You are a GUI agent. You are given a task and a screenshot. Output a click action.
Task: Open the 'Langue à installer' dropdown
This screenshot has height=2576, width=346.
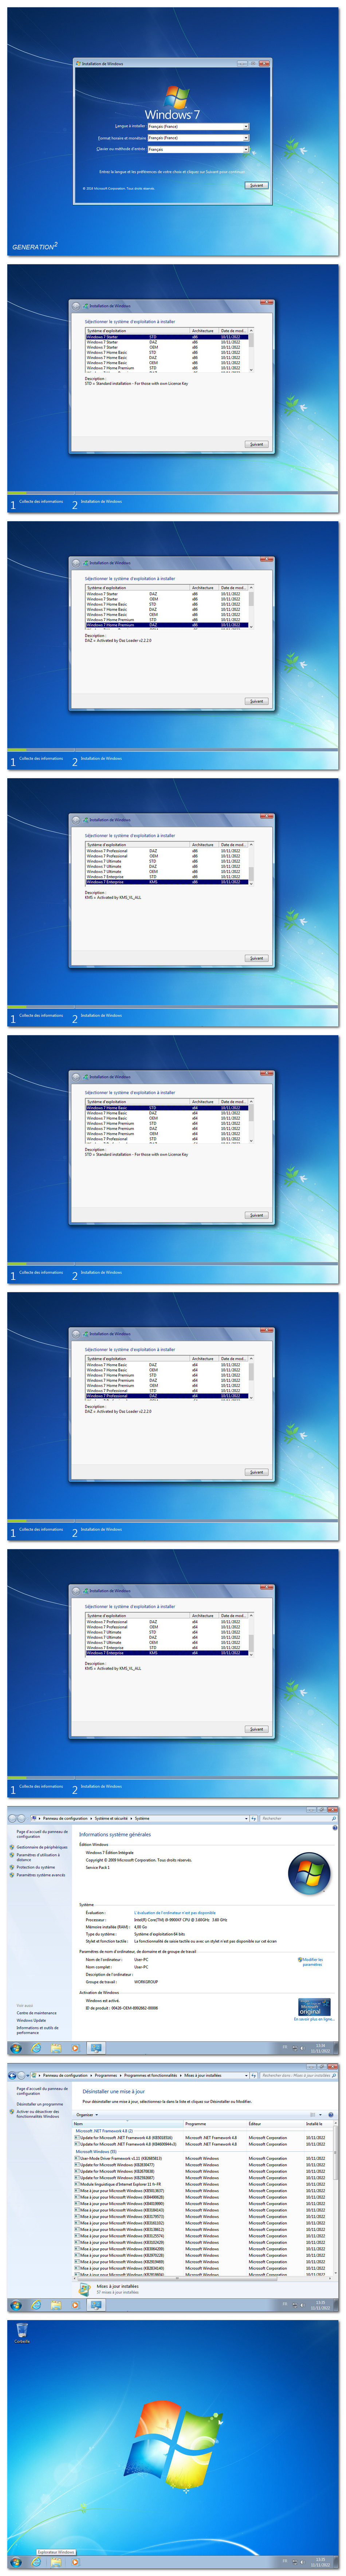198,127
